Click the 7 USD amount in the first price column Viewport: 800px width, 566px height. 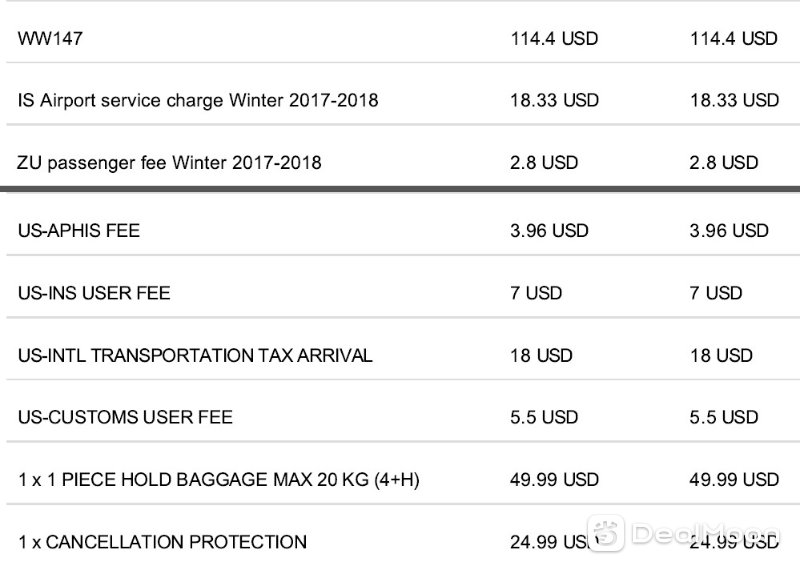tap(536, 293)
